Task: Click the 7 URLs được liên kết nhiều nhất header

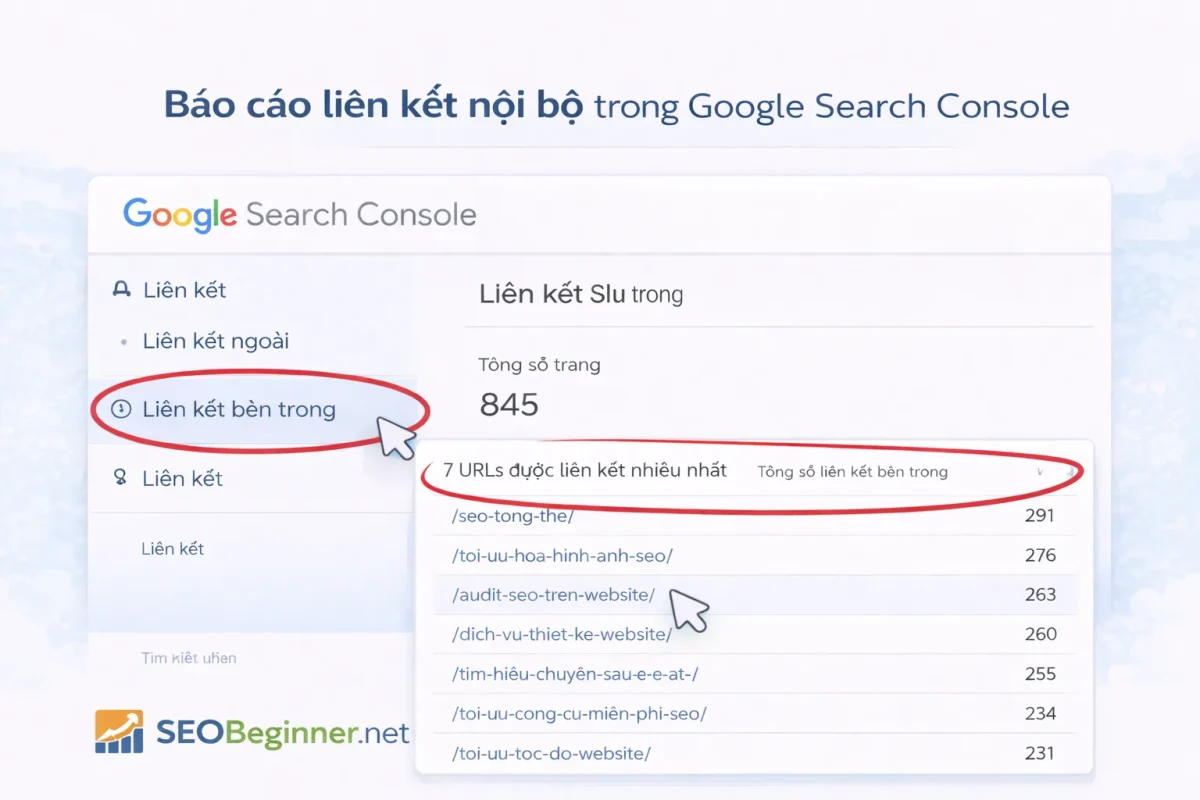Action: point(584,470)
